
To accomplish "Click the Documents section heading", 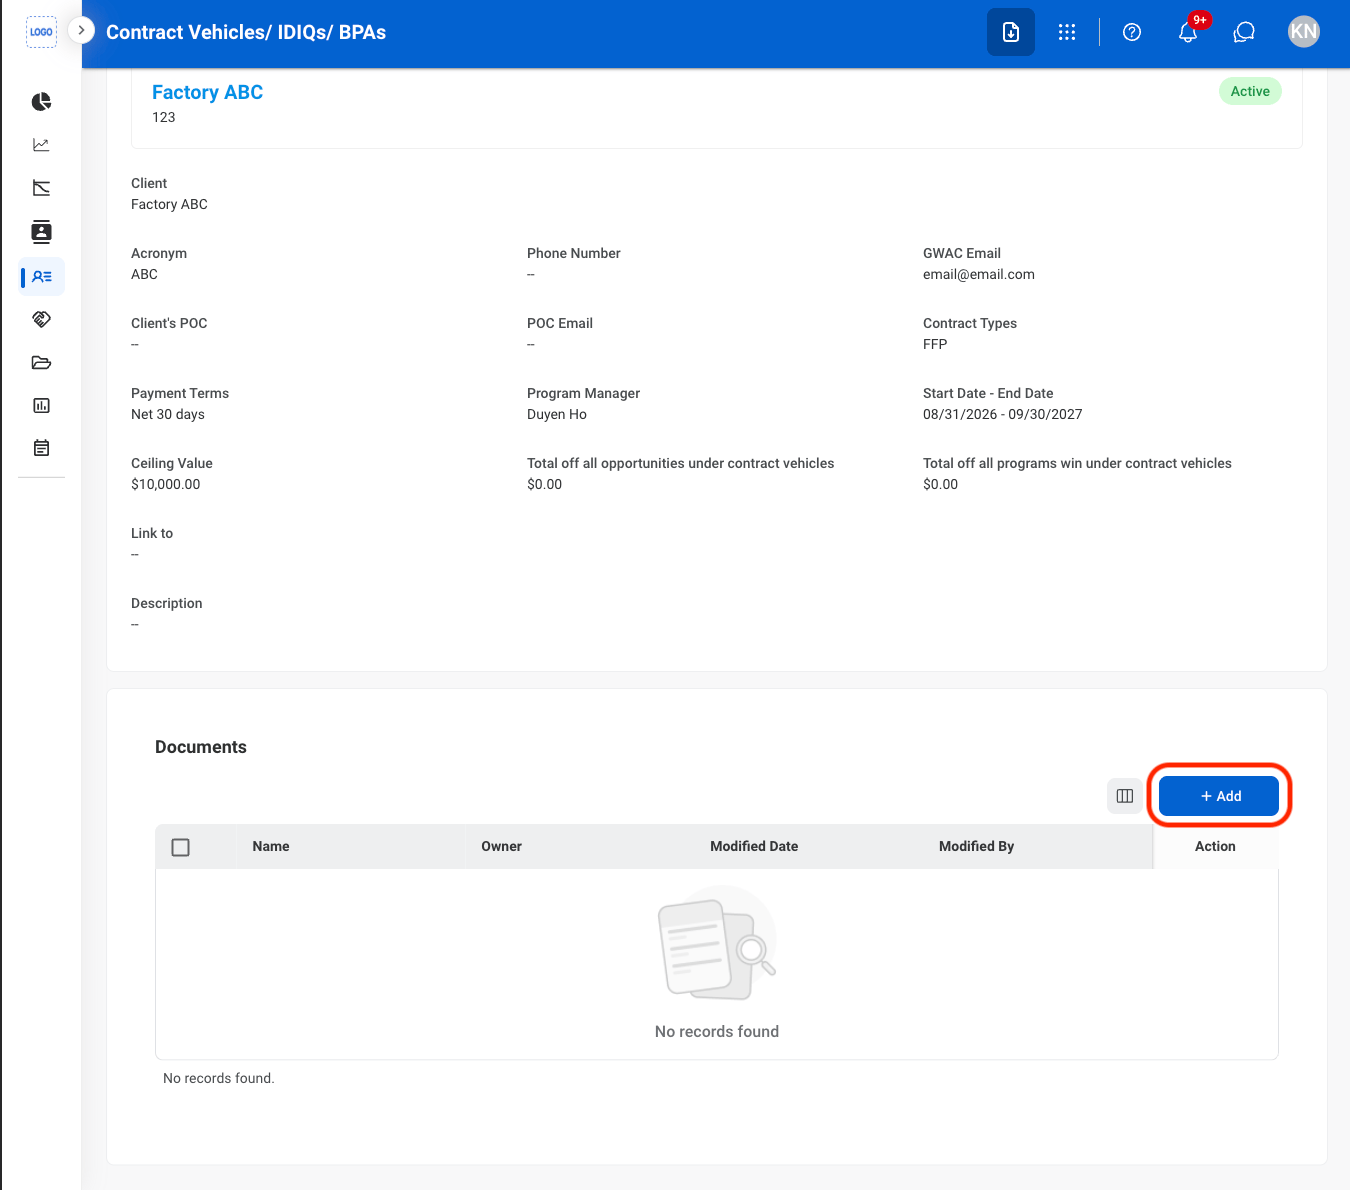I will coord(201,747).
